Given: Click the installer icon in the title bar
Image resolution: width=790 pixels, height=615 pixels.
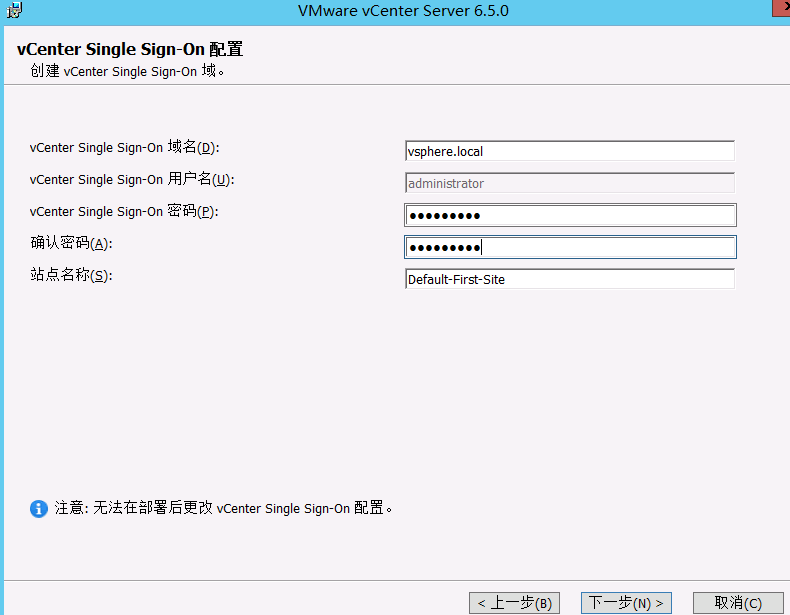Looking at the screenshot, I should (x=15, y=10).
